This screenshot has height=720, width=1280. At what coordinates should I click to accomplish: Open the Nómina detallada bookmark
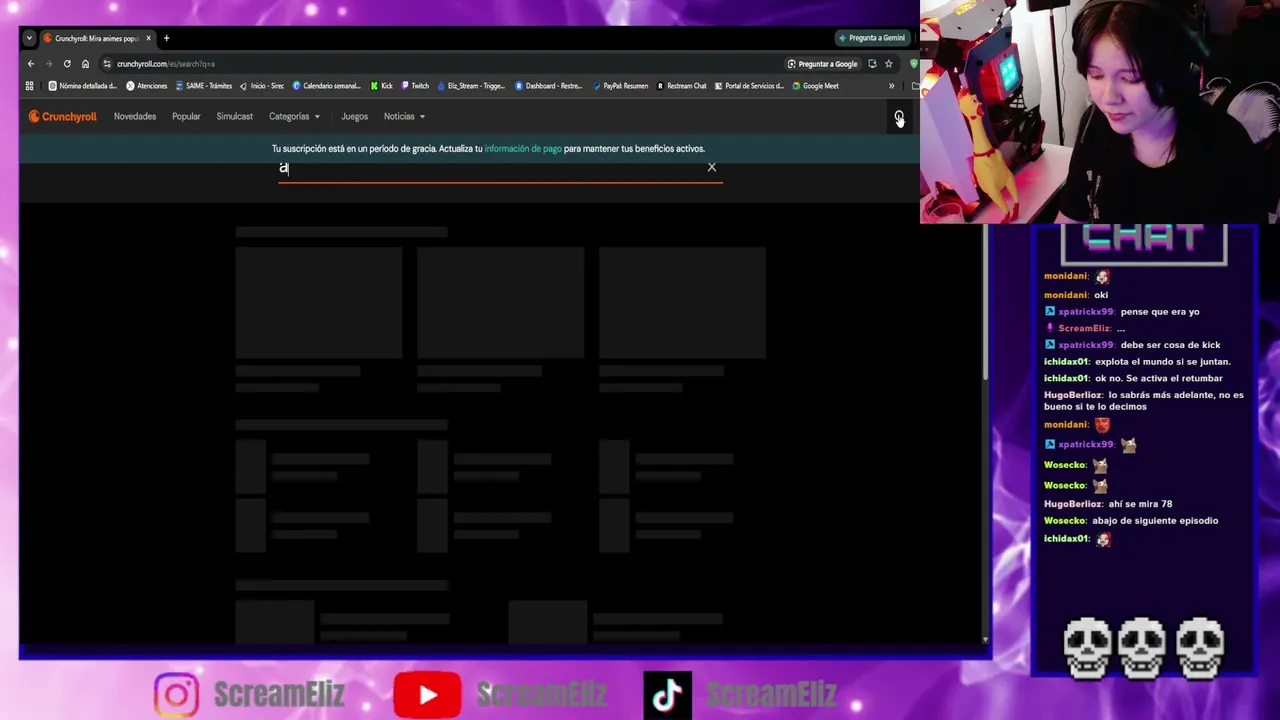click(83, 86)
